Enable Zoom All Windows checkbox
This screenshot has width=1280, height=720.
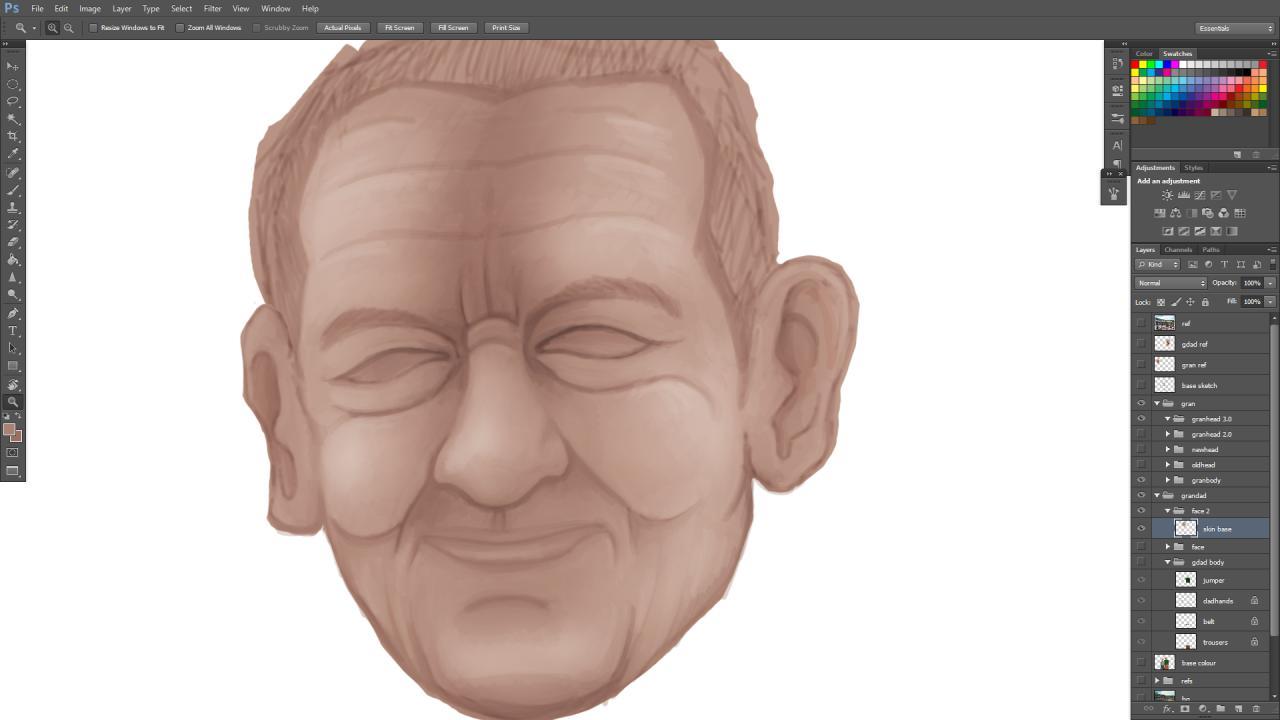coord(180,28)
